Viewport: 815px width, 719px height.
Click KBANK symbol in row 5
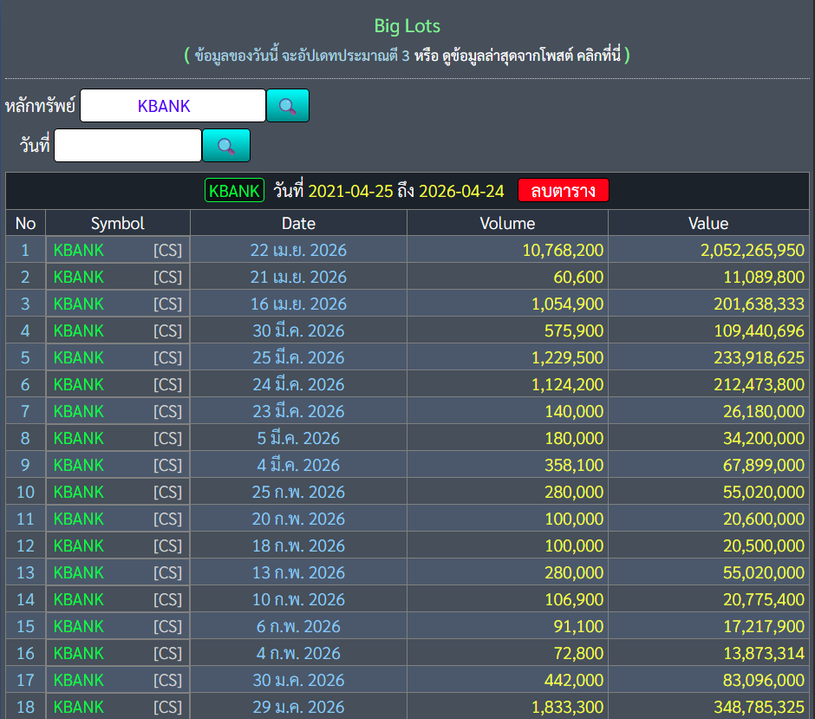(79, 358)
